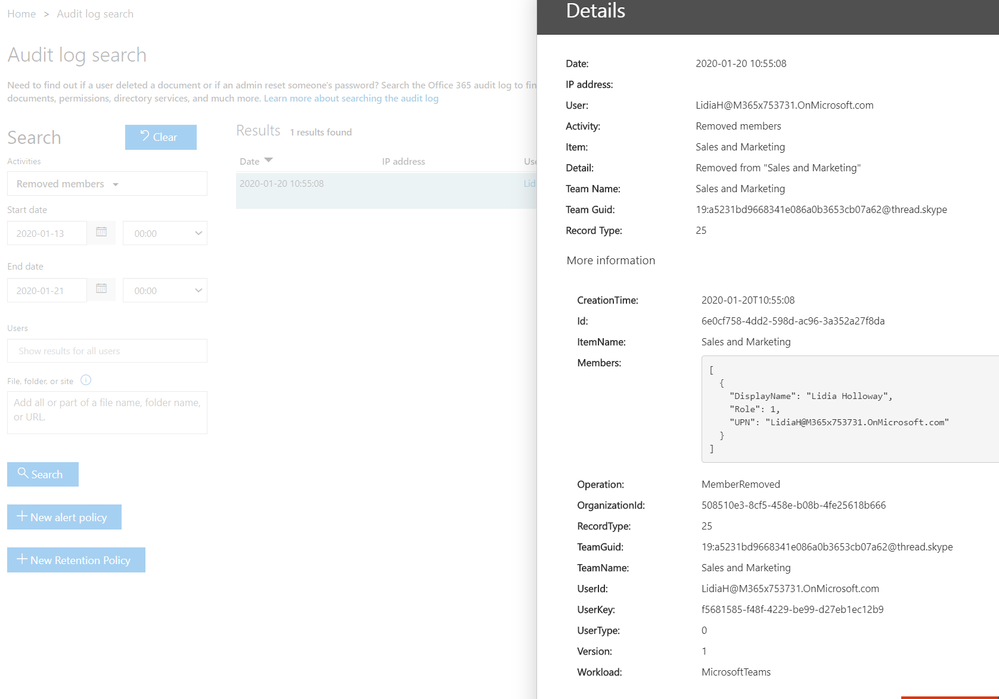Click the info icon beside File, folder, or site

point(86,380)
